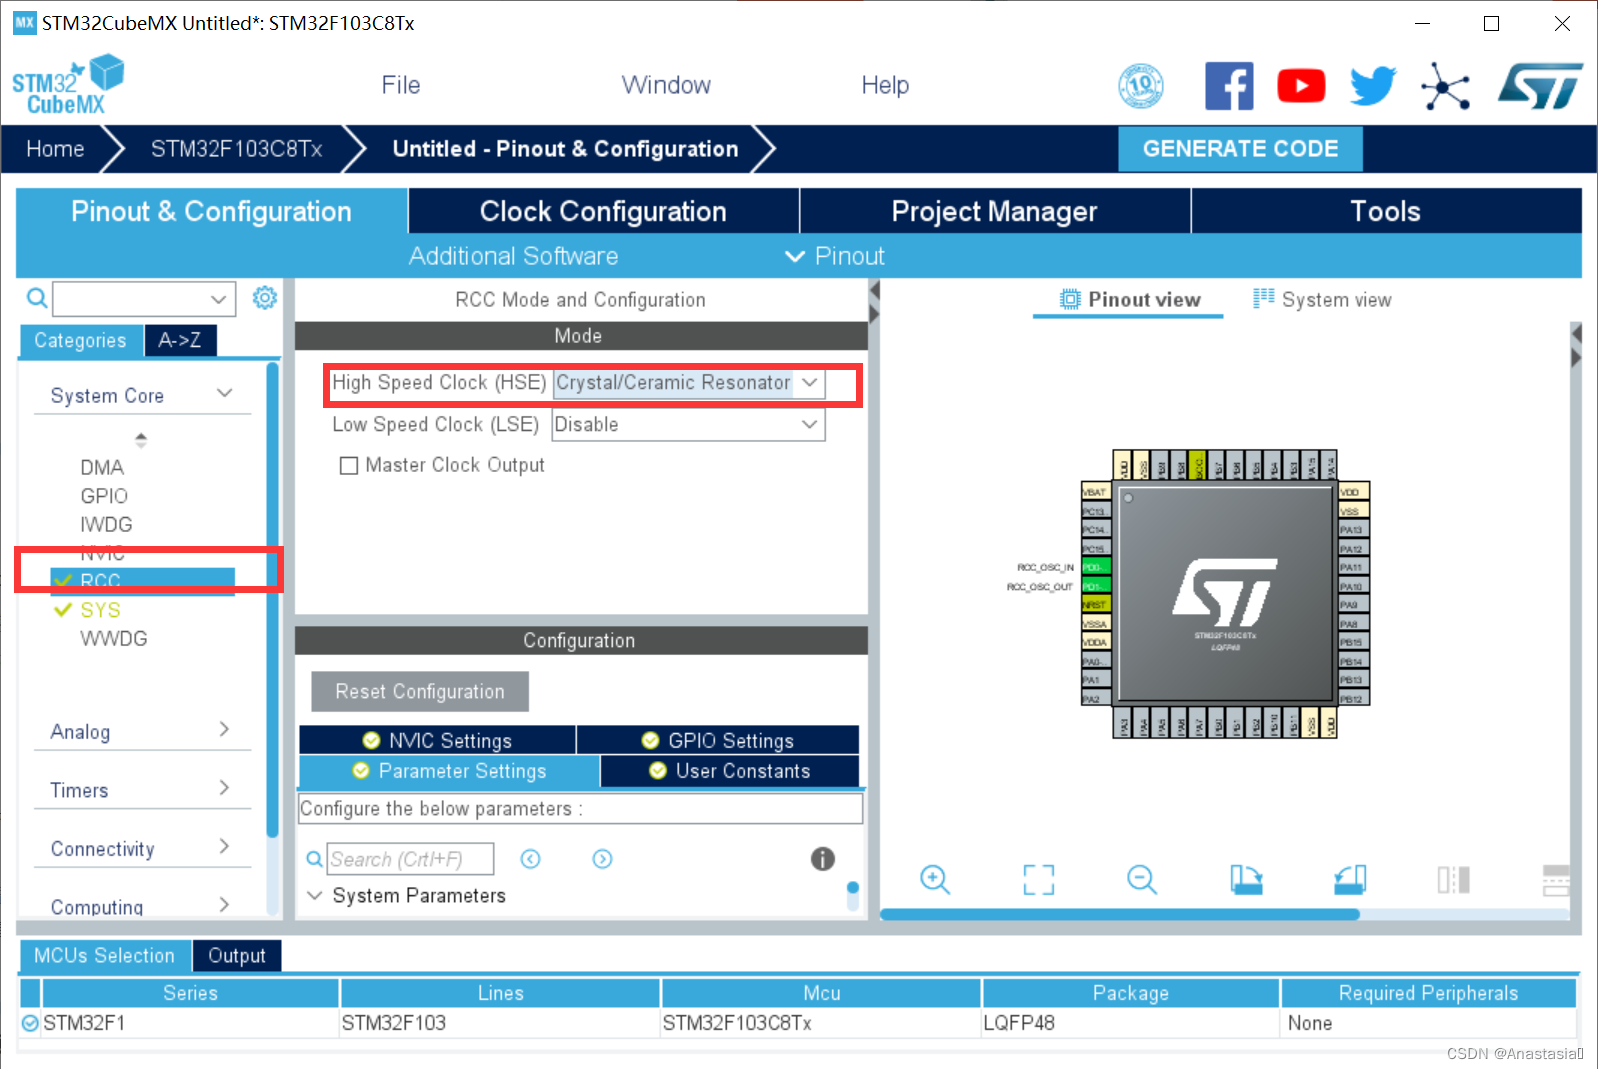Rotate the chip clockwise icon
This screenshot has width=1598, height=1069.
1246,879
